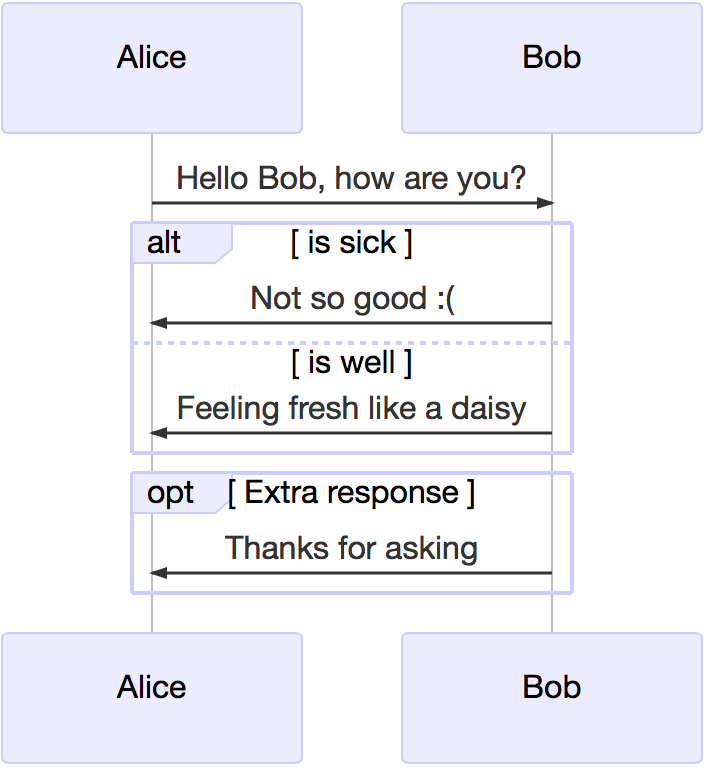708x772 pixels.
Task: Select 'Feeling fresh like a daisy' message
Action: (x=352, y=409)
